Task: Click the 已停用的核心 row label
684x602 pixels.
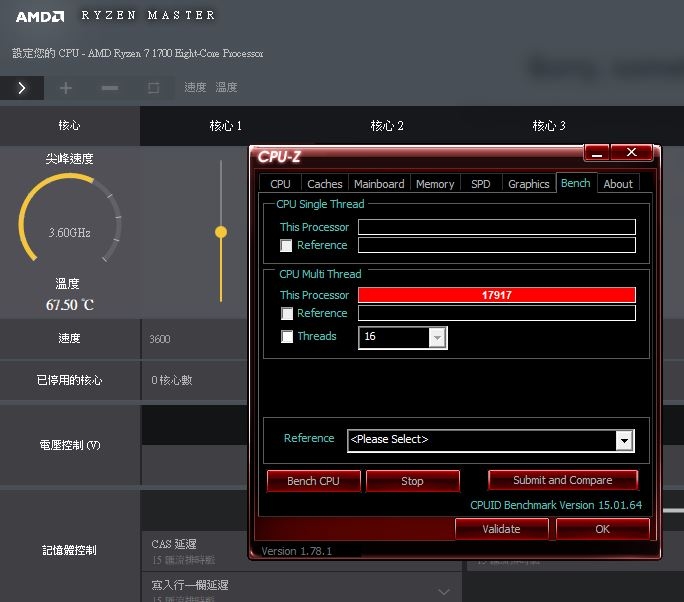Action: 69,380
